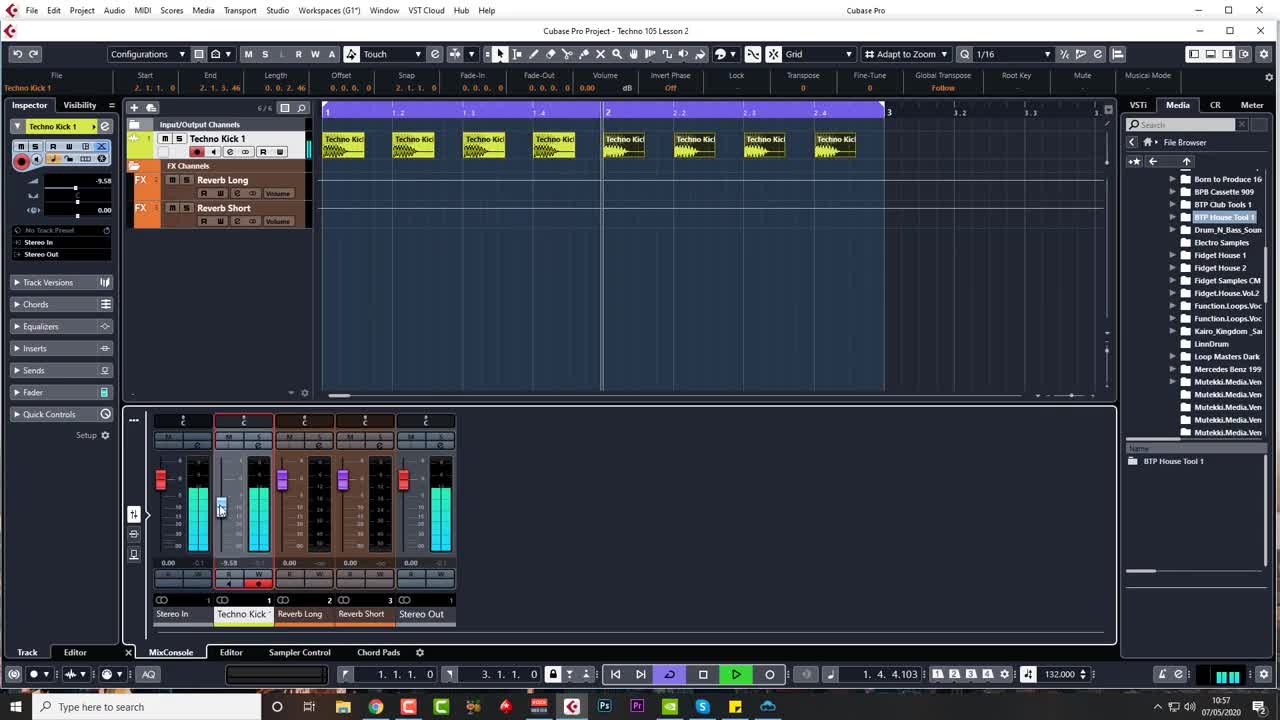Select the Draw pencil tool

[534, 54]
